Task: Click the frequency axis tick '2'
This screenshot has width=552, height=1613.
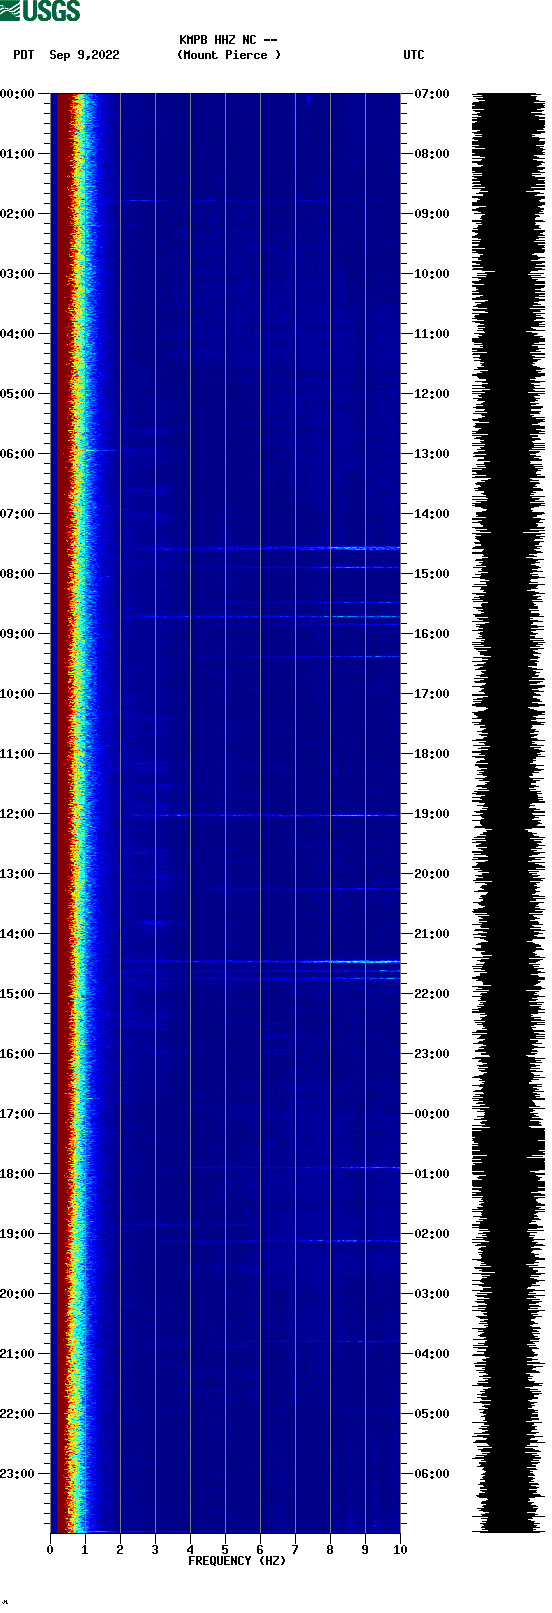Action: tap(120, 1550)
